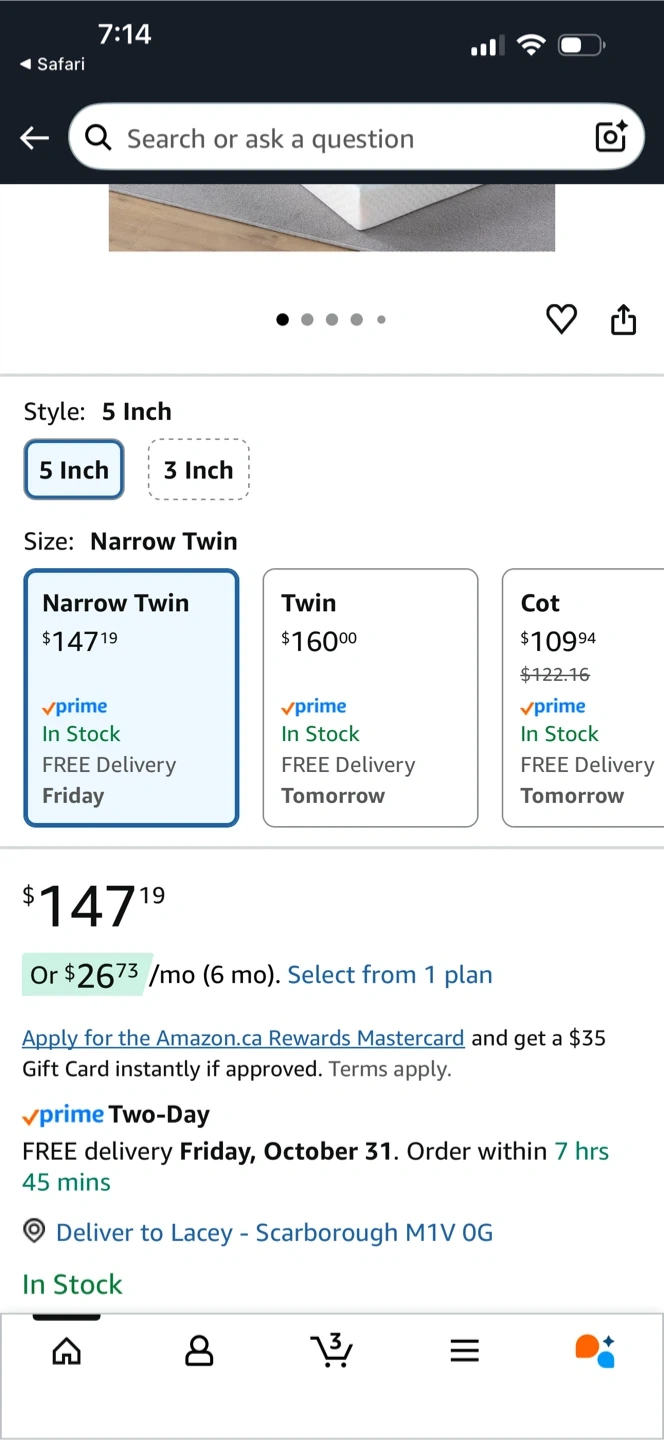
Task: Open the account profile icon
Action: (199, 1351)
